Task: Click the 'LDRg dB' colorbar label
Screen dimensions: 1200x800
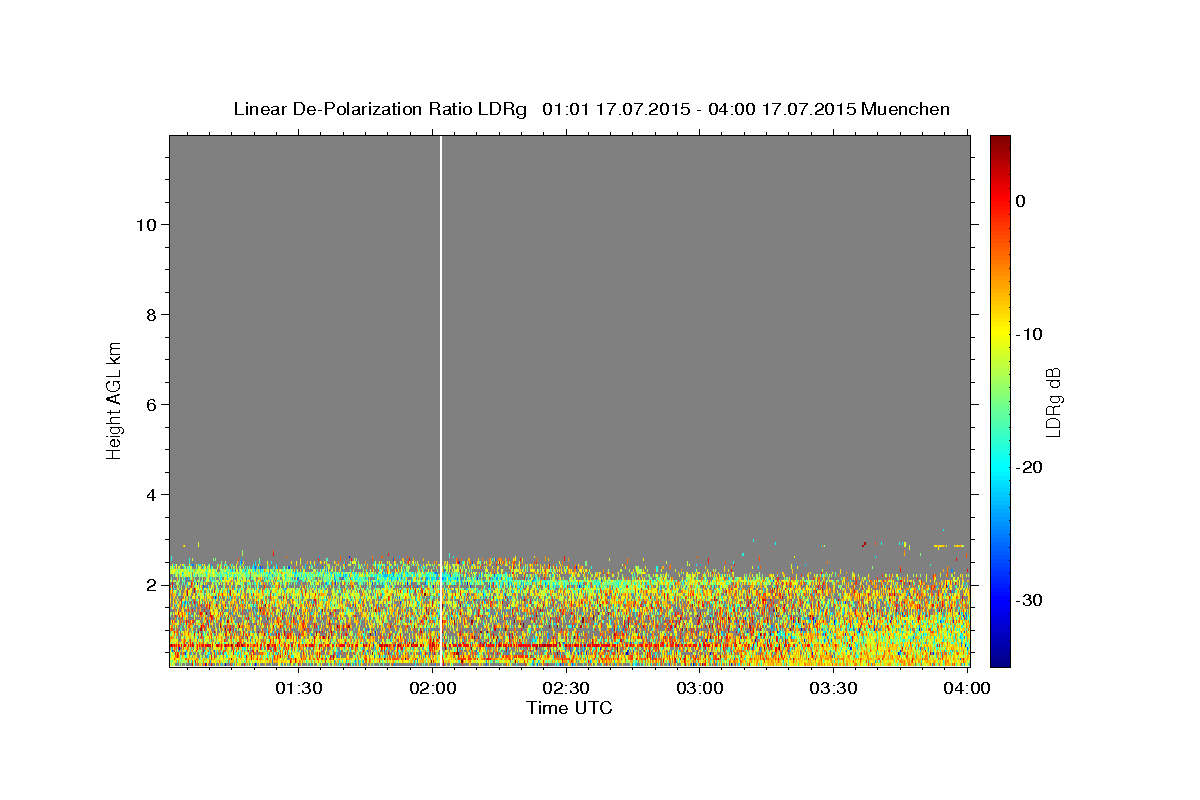Action: 1053,402
